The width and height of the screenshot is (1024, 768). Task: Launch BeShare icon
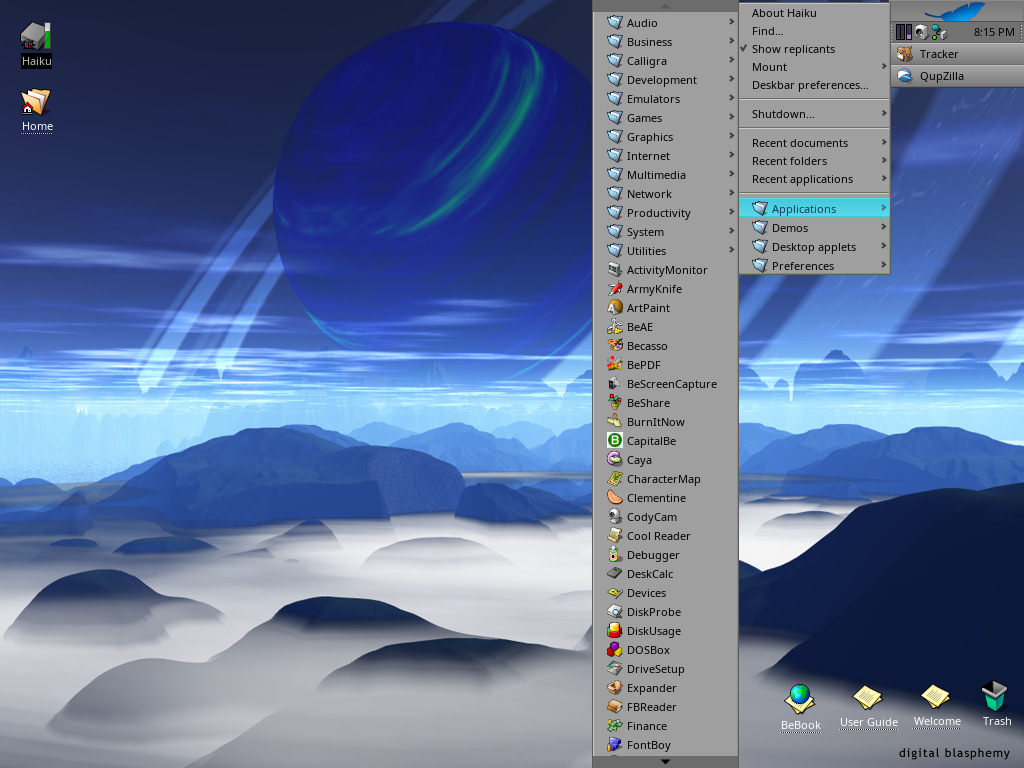point(615,402)
